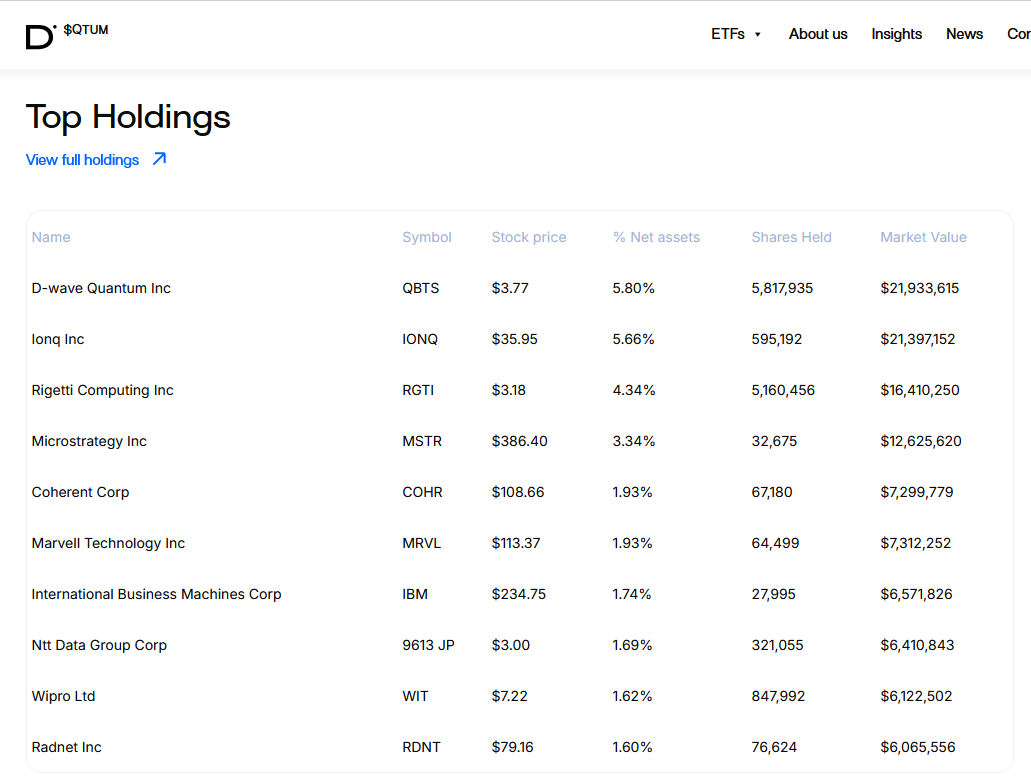This screenshot has height=782, width=1031.
Task: Click the Stock price column header
Action: click(x=528, y=237)
